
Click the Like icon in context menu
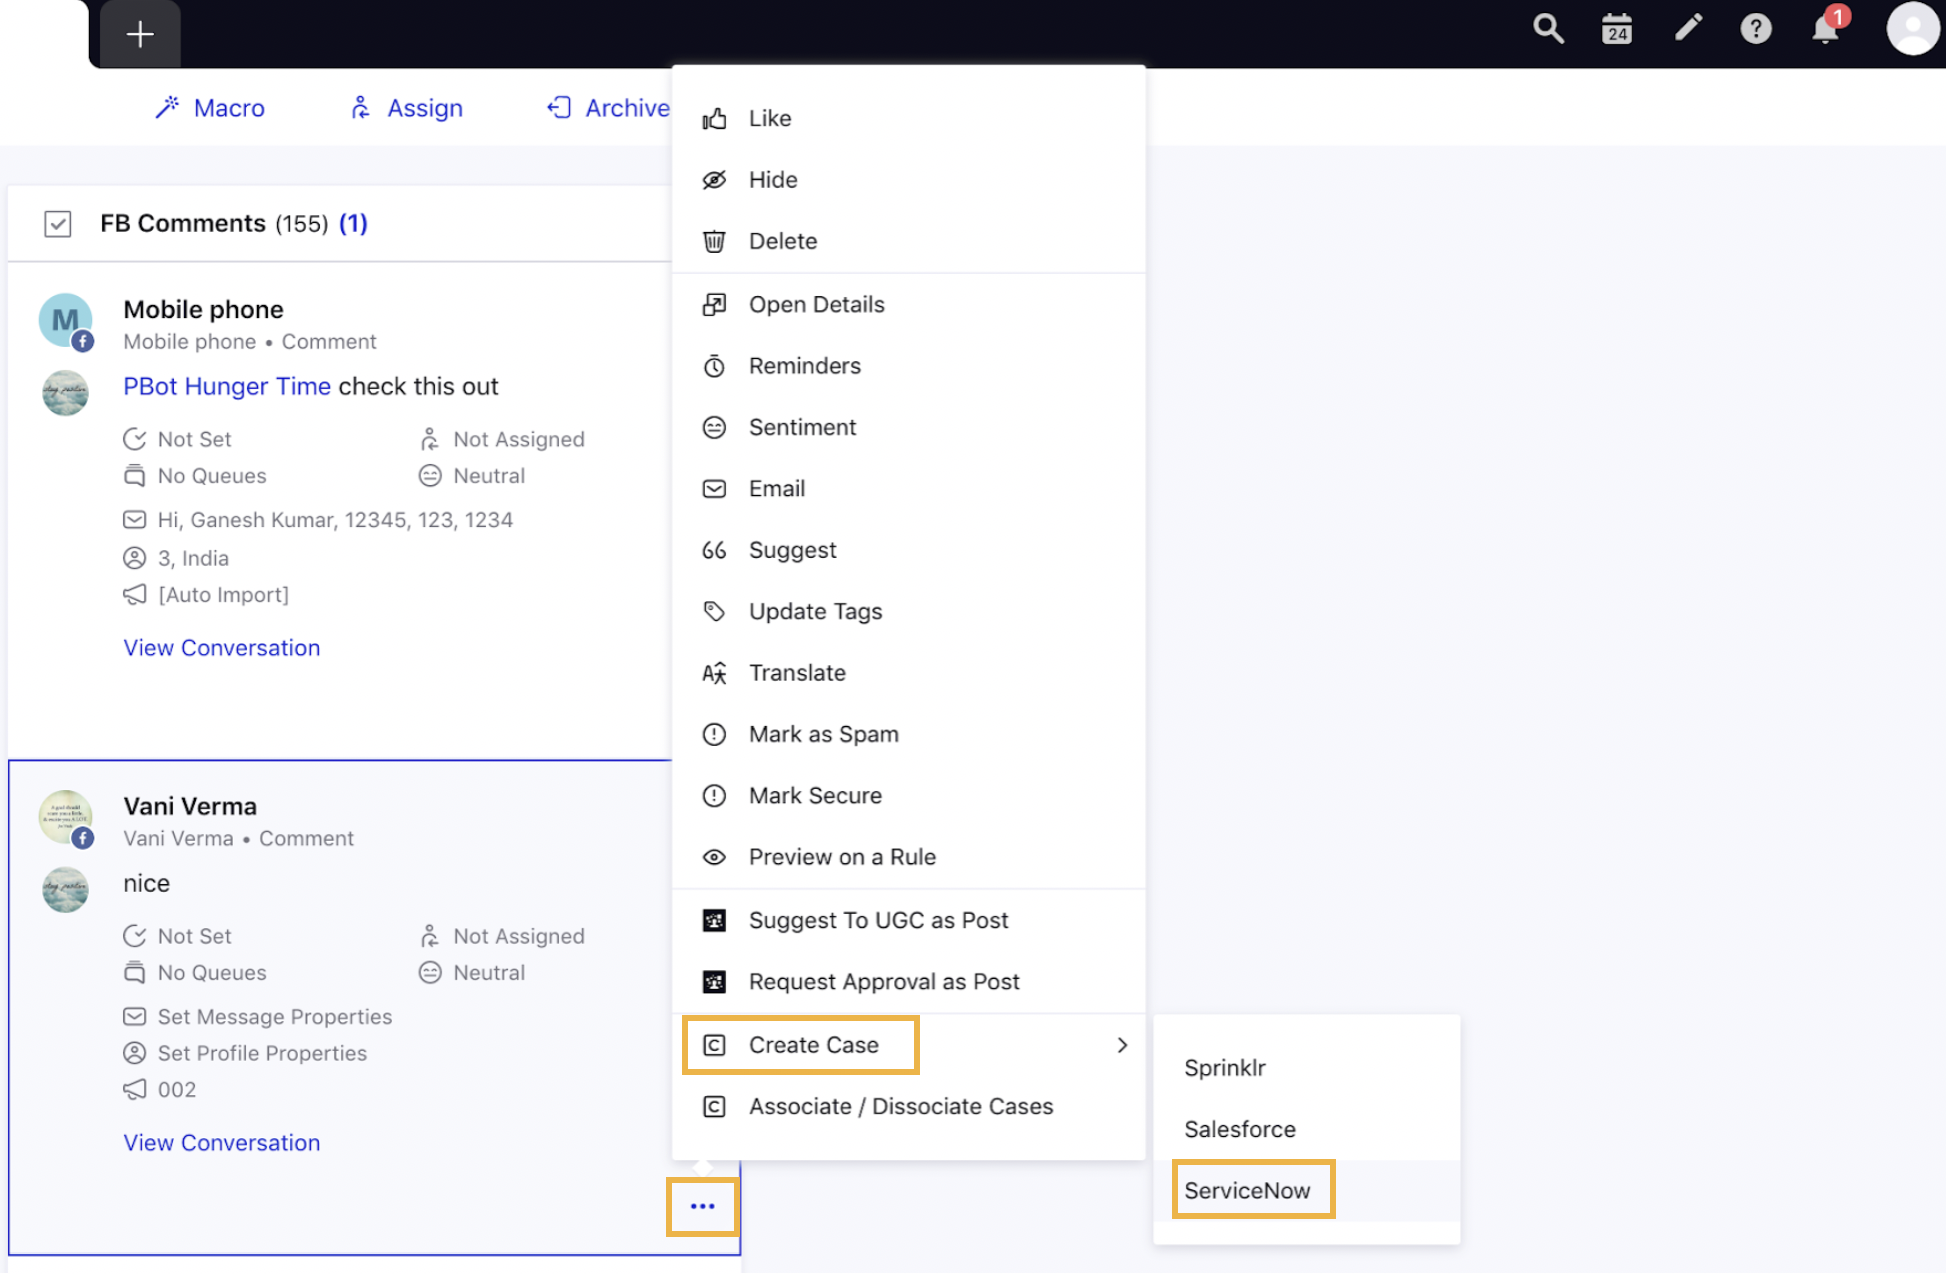pos(715,118)
